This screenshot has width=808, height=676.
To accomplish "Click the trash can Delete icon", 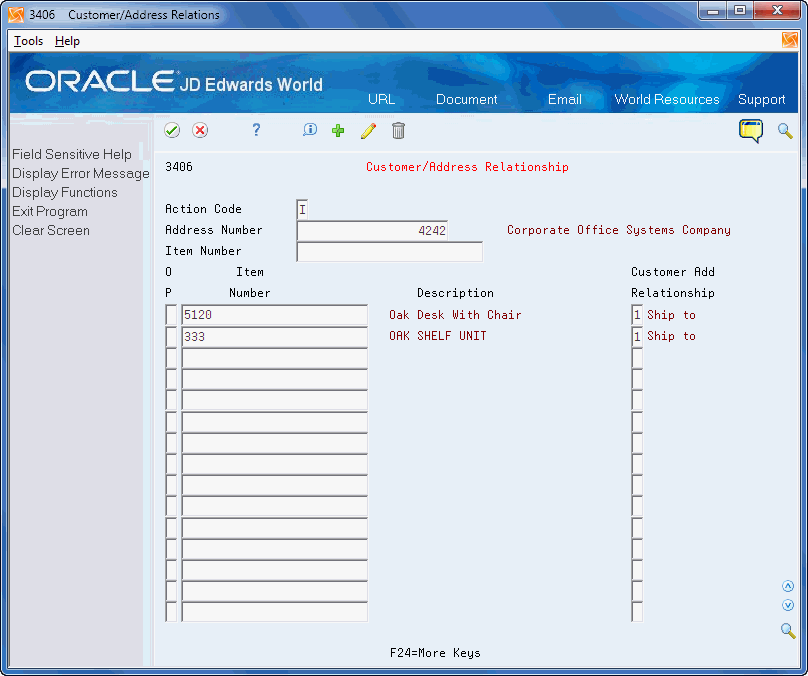I will [398, 131].
